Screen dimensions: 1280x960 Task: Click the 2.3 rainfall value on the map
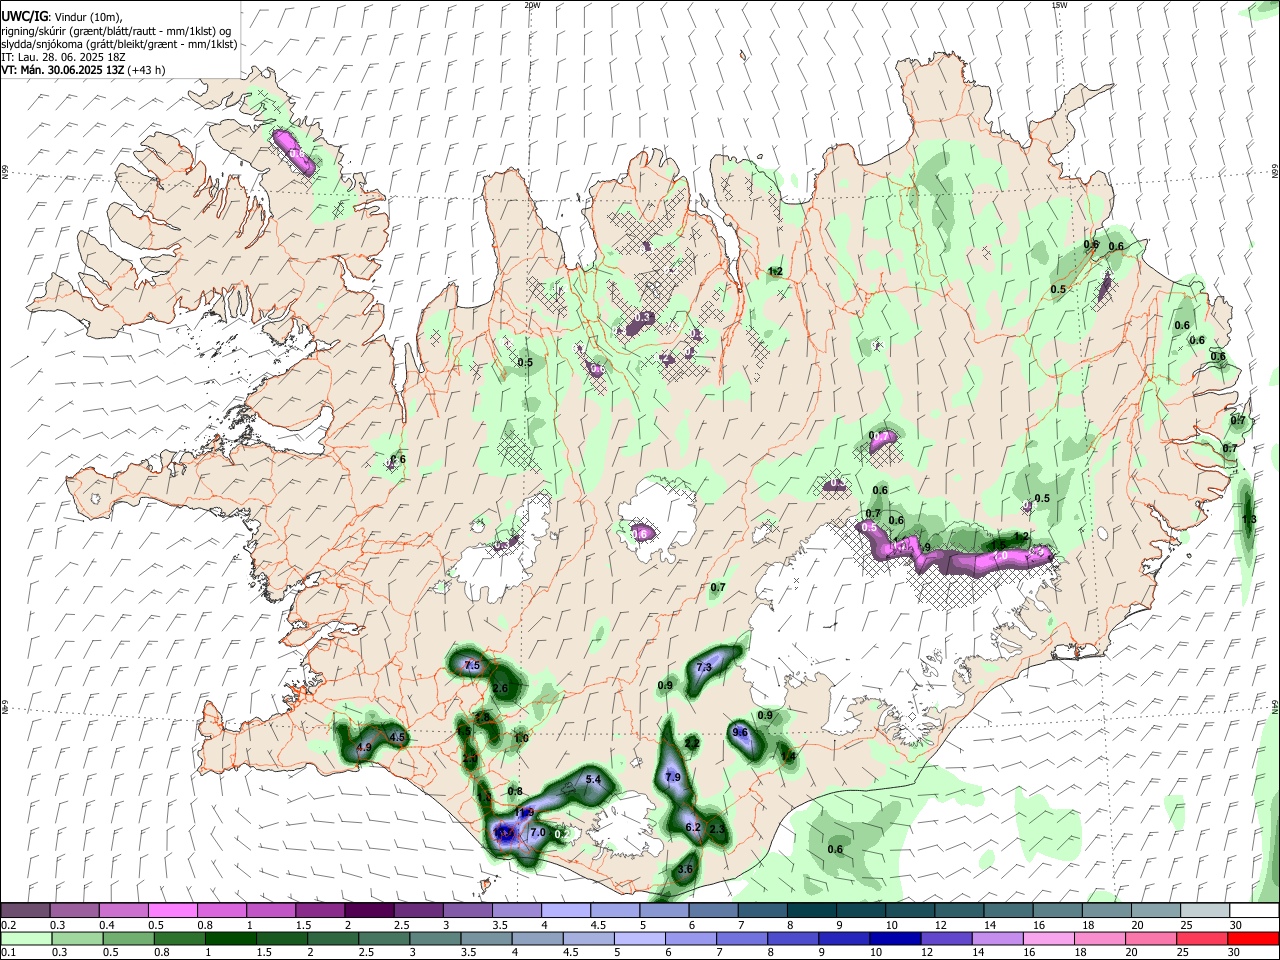(716, 829)
